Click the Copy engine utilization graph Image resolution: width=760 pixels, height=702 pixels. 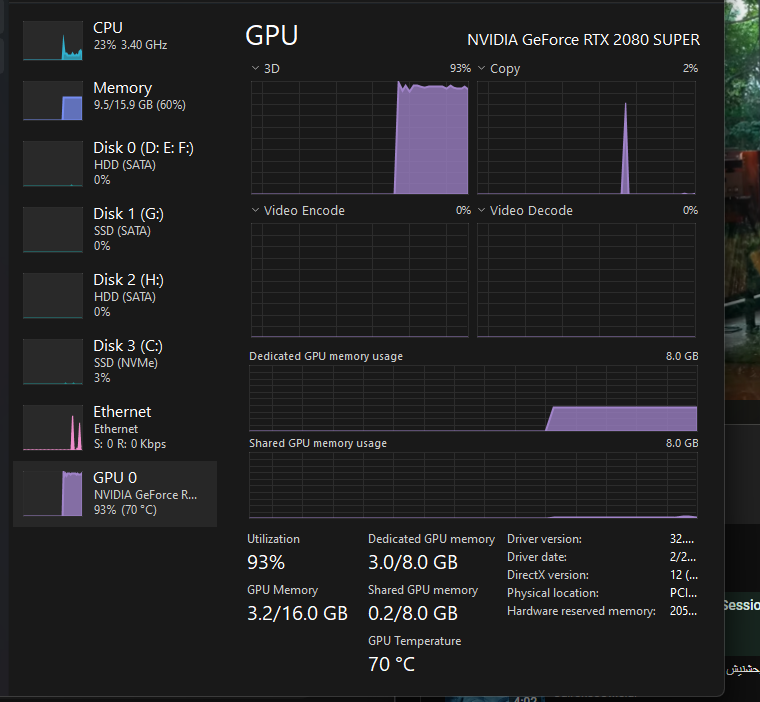point(586,138)
